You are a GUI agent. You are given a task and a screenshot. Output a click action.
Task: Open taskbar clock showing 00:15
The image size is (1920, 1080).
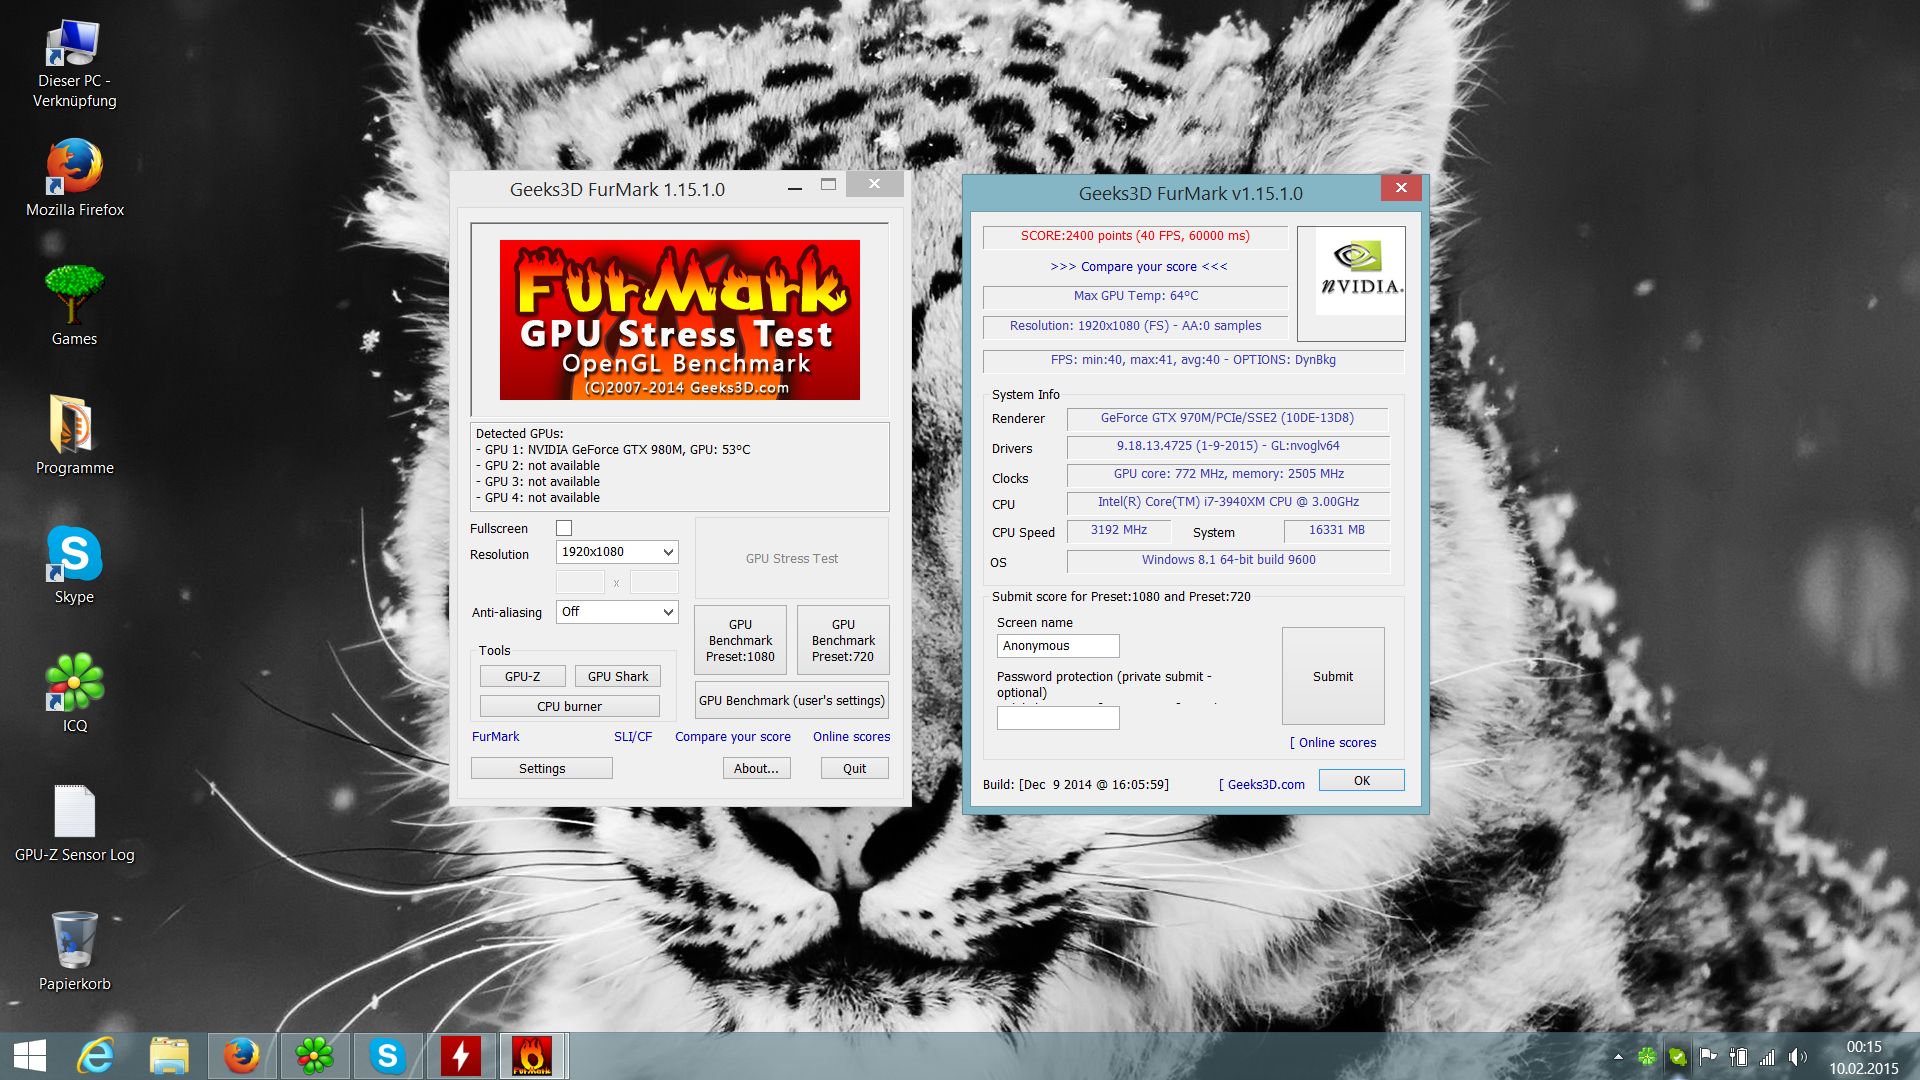(x=1863, y=1057)
